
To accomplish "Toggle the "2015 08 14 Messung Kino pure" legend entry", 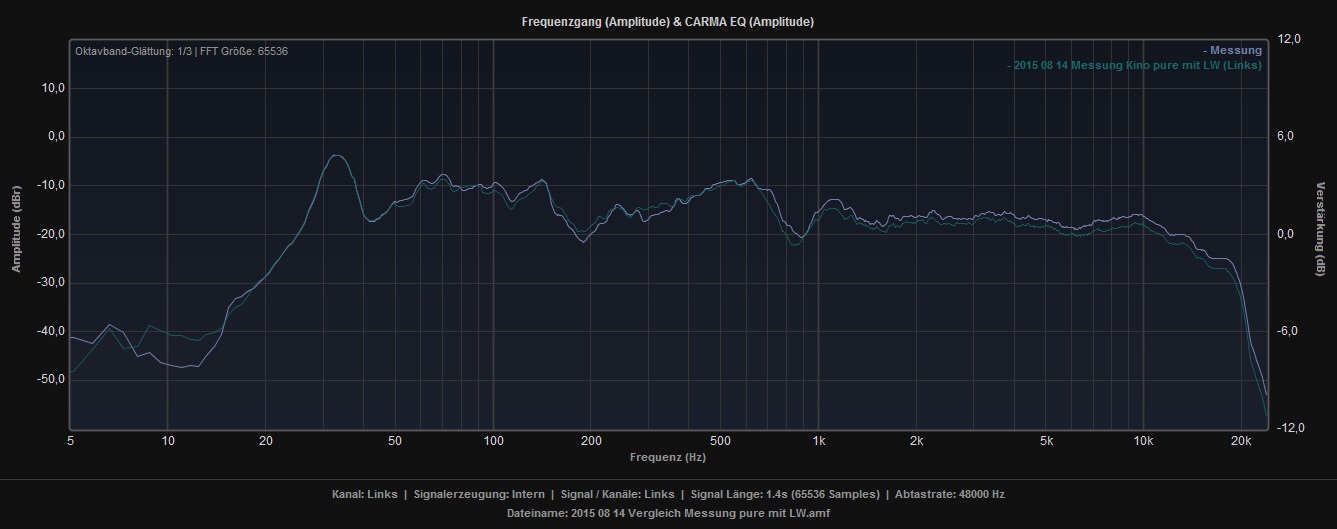I will [1135, 65].
